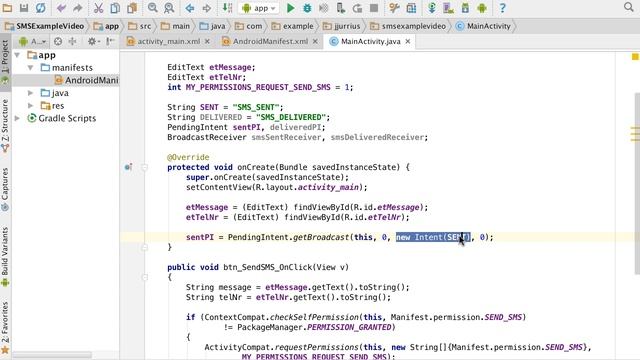This screenshot has width=640, height=360.
Task: Open the app run configuration dropdown
Action: click(x=258, y=8)
